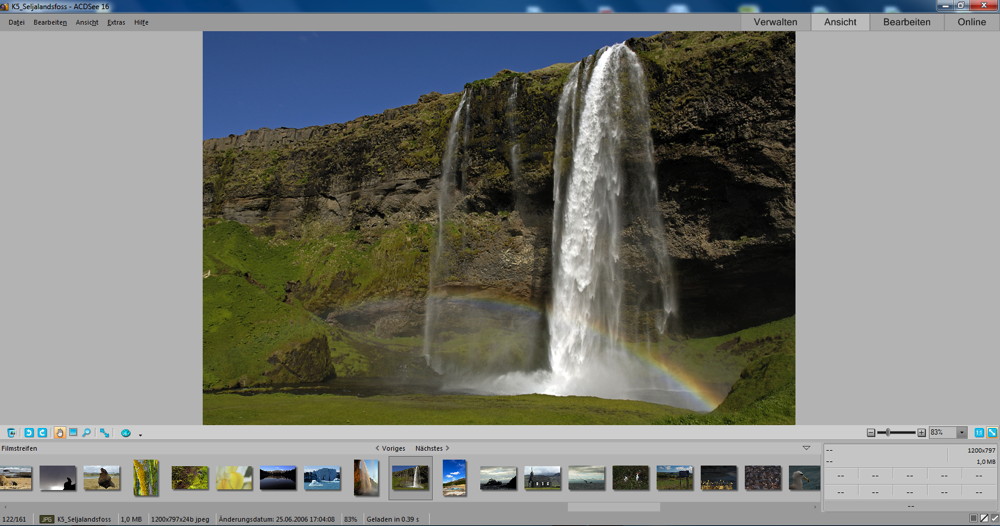
Task: Click the full screen toggle icon
Action: [104, 433]
